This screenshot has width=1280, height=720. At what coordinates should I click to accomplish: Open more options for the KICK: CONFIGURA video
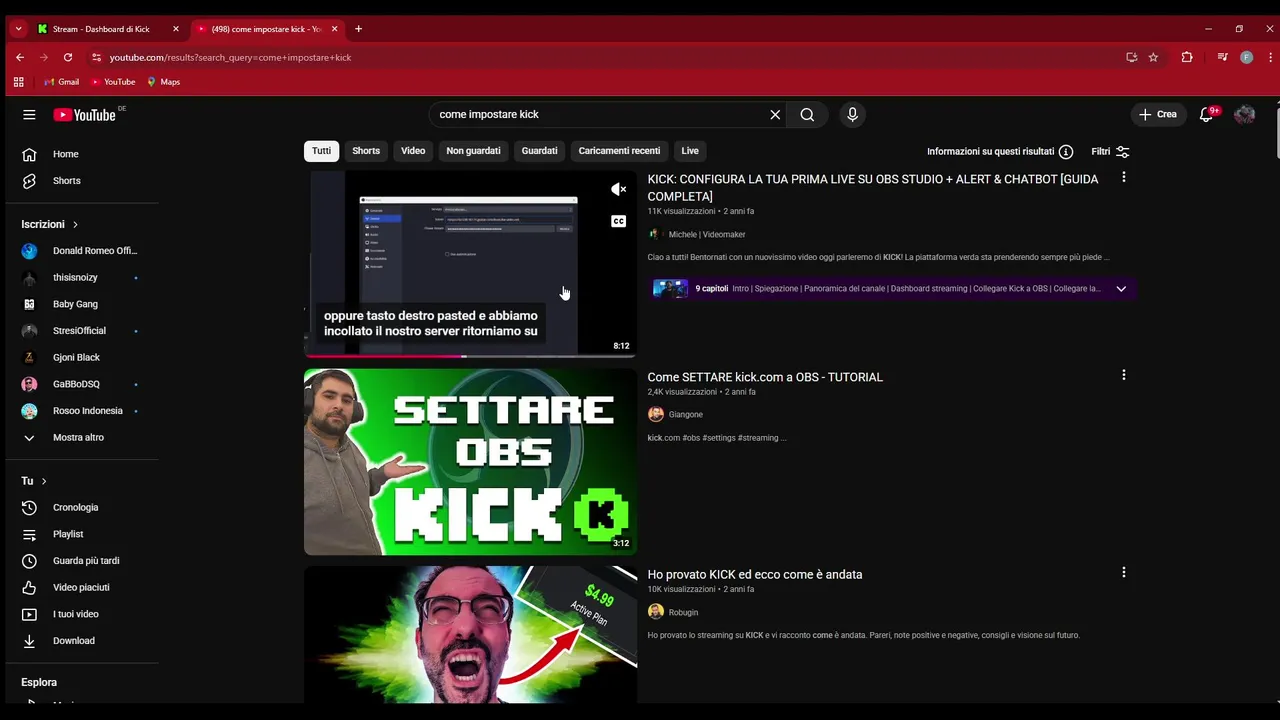tap(1124, 177)
